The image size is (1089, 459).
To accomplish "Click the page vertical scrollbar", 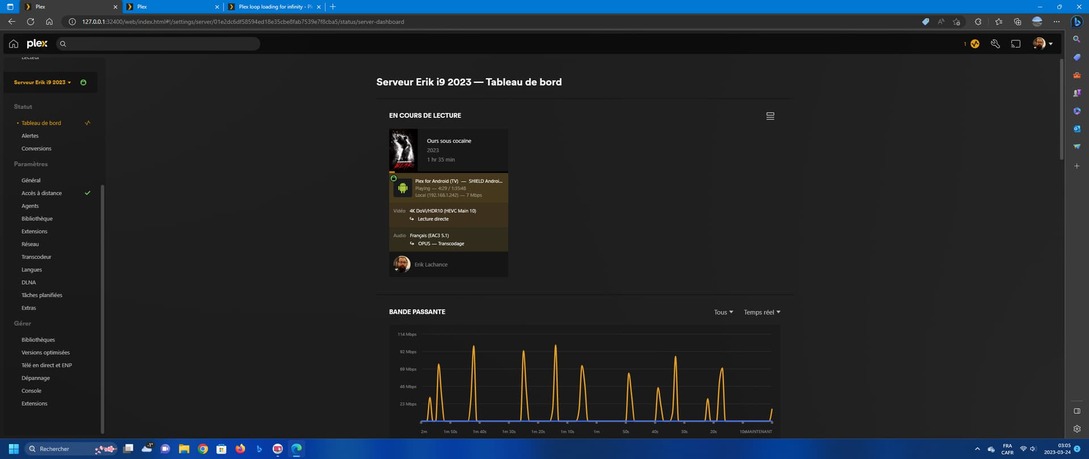I will point(1061,108).
